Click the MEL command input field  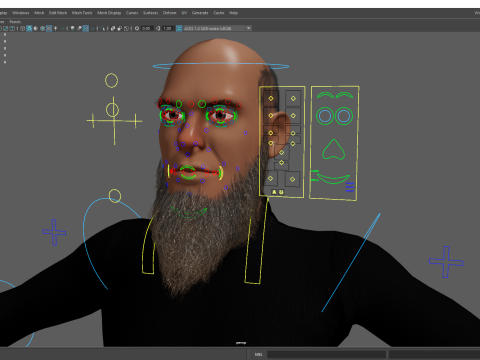click(x=326, y=354)
